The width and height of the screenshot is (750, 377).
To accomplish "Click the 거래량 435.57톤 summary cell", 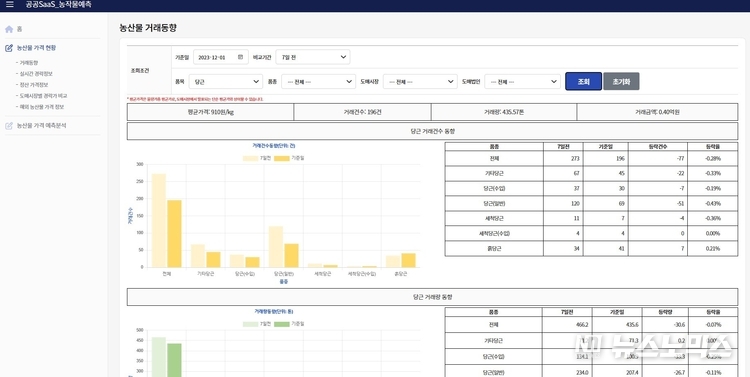I will (504, 112).
